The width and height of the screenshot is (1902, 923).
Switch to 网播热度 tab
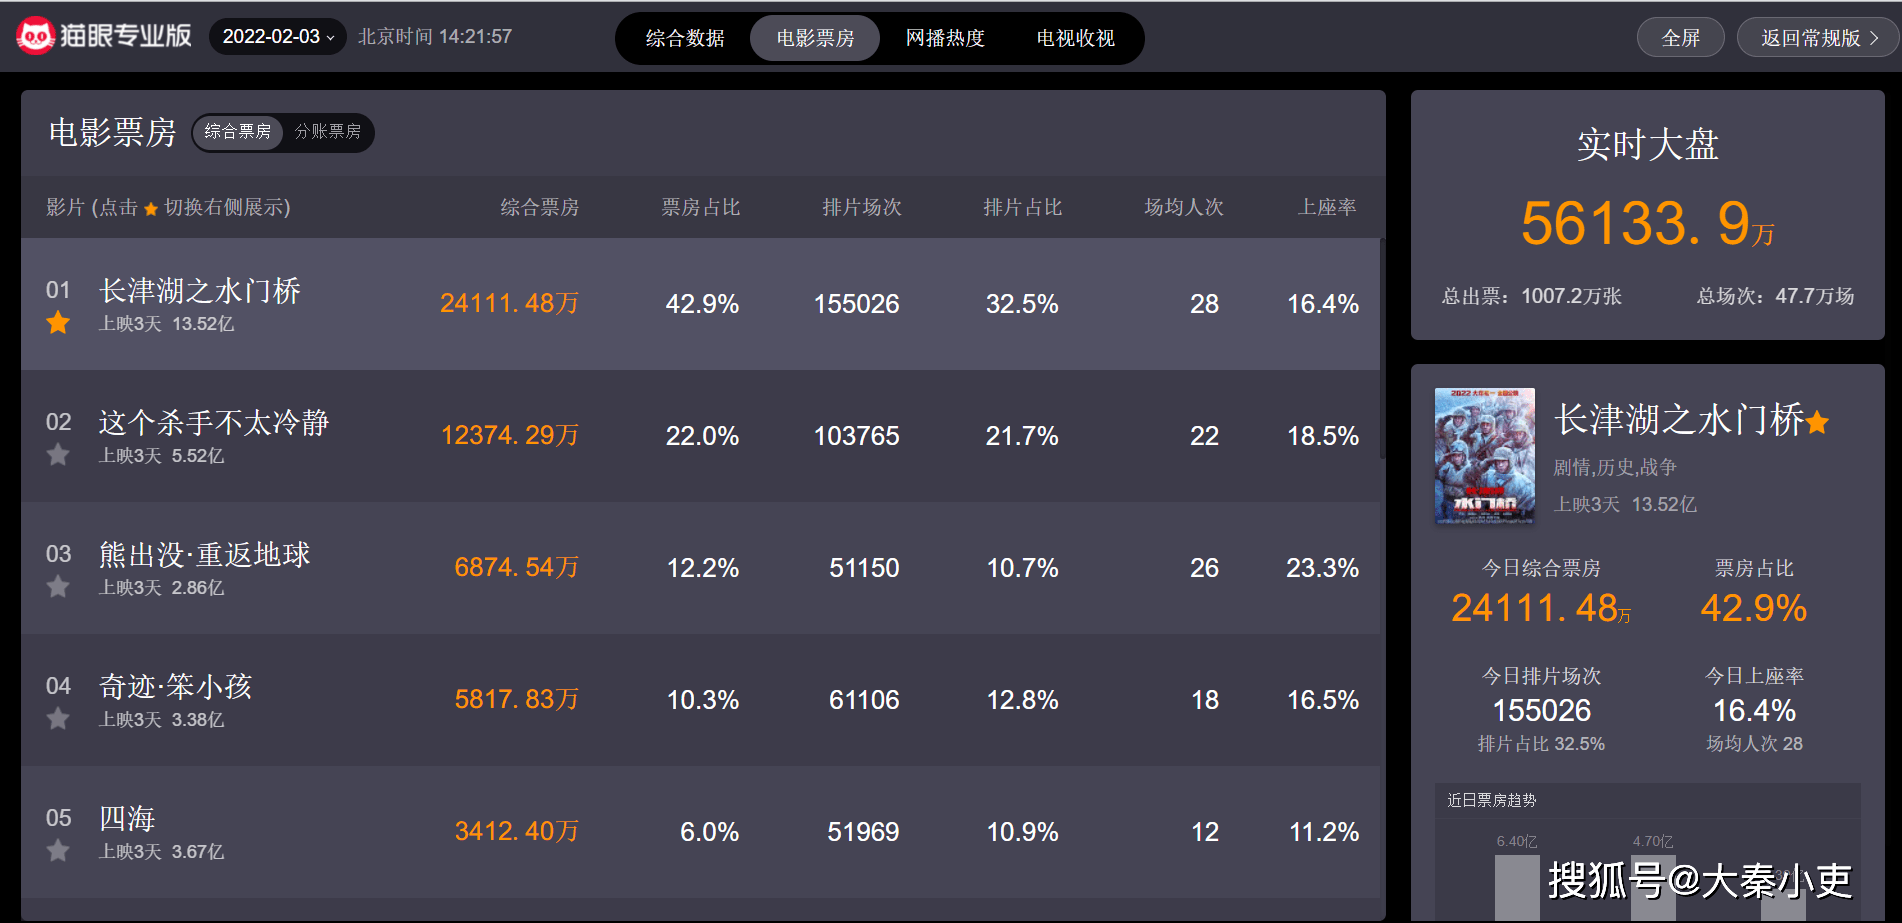(945, 38)
